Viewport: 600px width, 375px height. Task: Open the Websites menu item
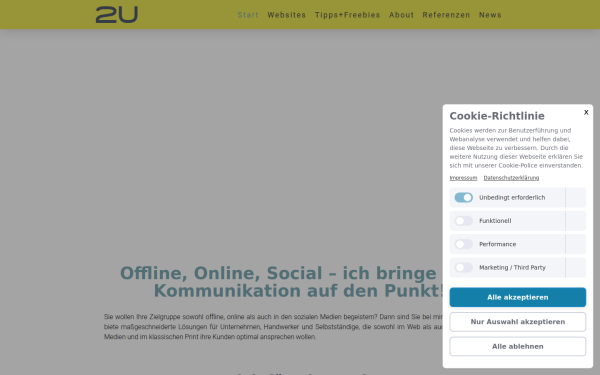pos(287,15)
